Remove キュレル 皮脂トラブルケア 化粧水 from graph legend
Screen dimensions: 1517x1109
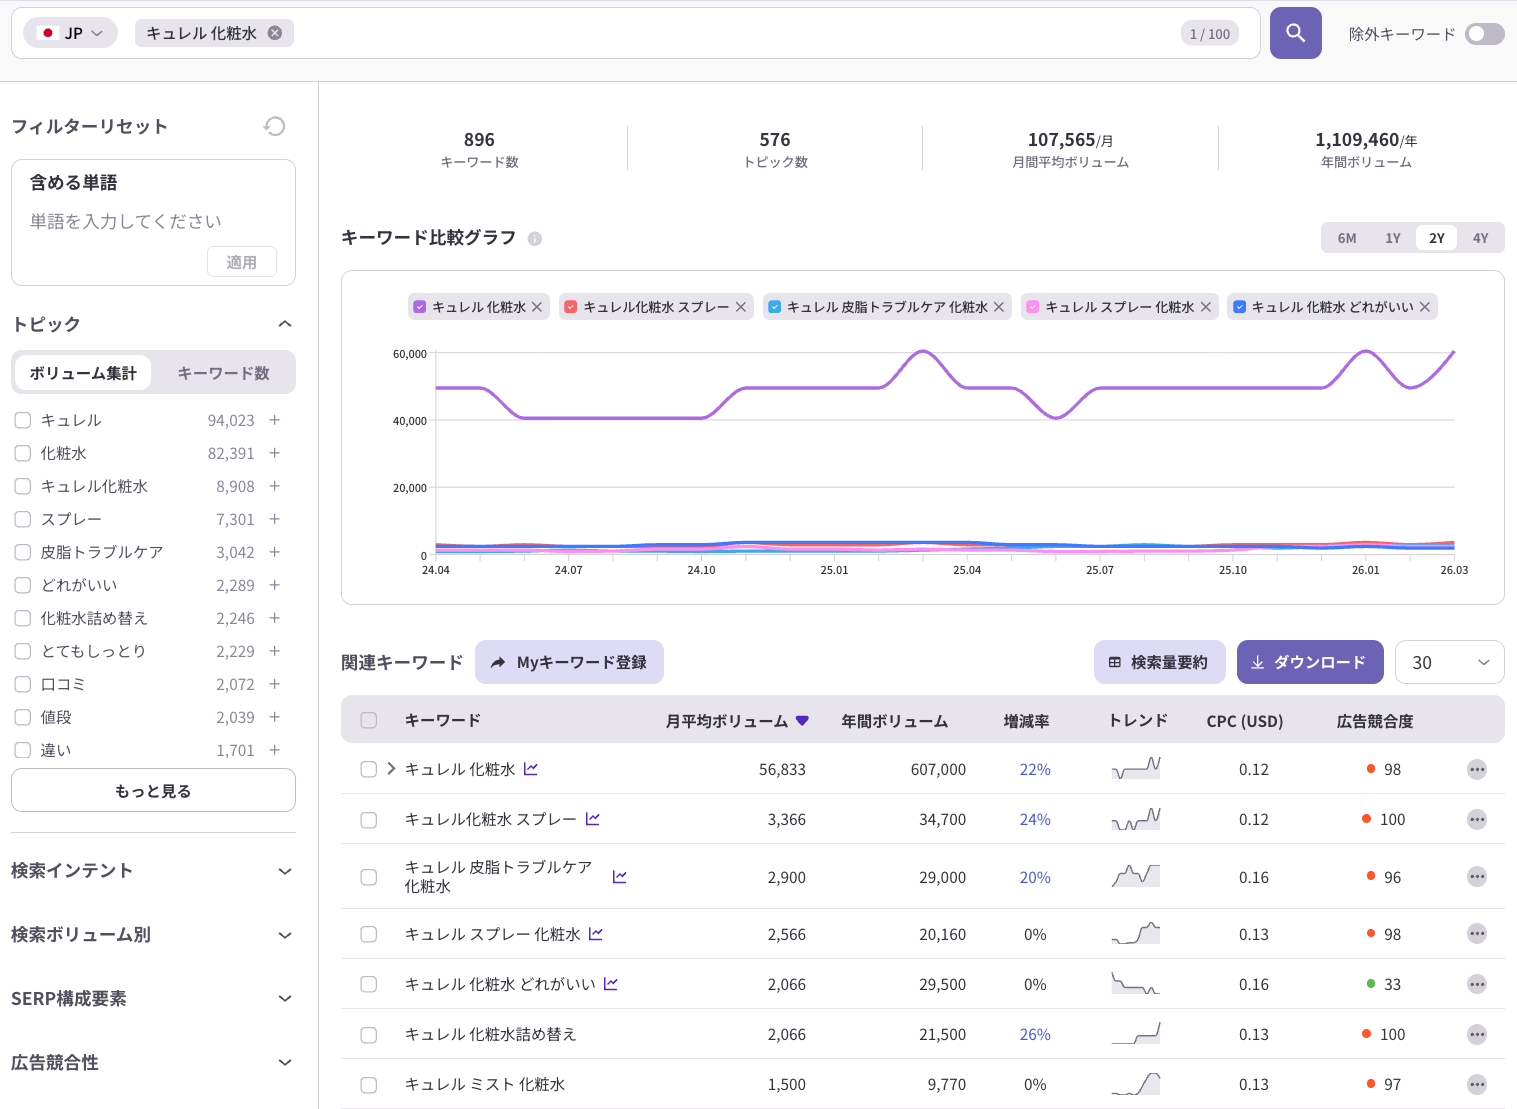click(x=999, y=307)
